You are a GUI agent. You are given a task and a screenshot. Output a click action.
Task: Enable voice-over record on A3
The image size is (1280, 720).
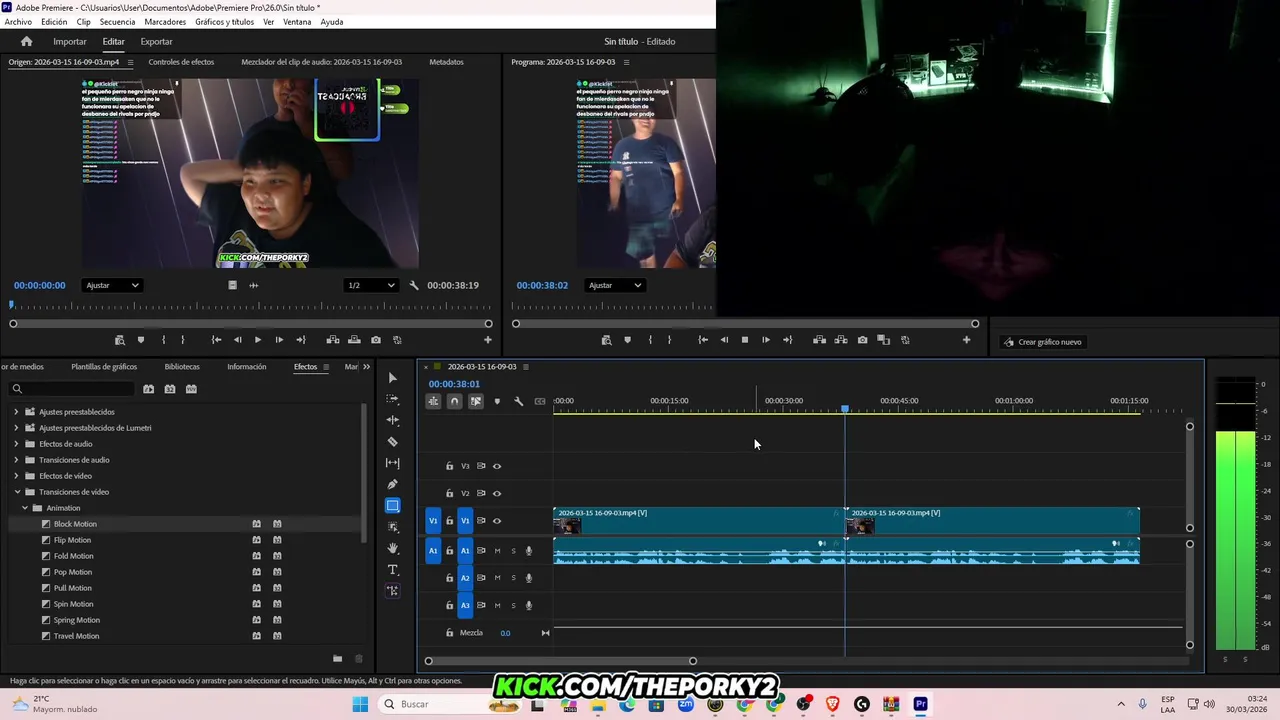[529, 605]
